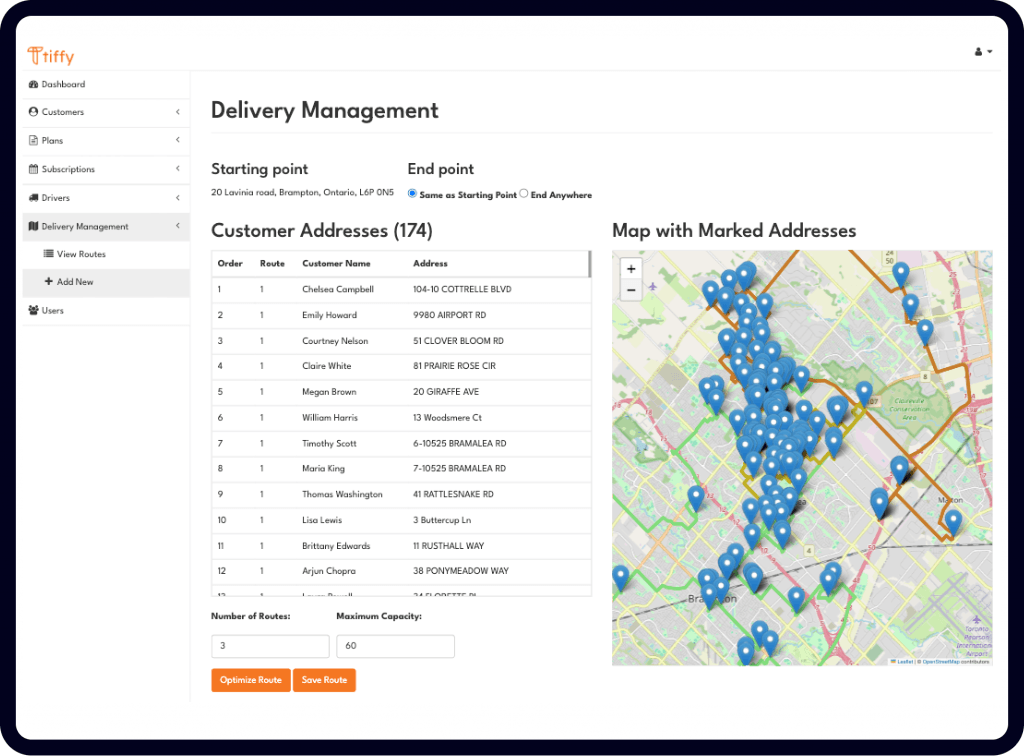Collapse the Delivery Management sidebar section
Viewport: 1024px width, 756px height.
coord(177,226)
